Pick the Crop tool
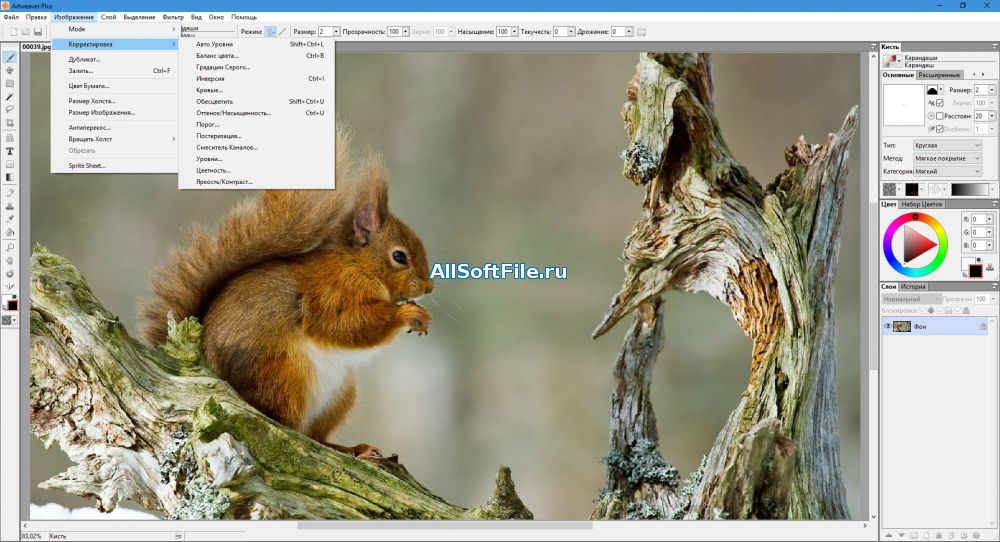1000x542 pixels. pos(10,123)
